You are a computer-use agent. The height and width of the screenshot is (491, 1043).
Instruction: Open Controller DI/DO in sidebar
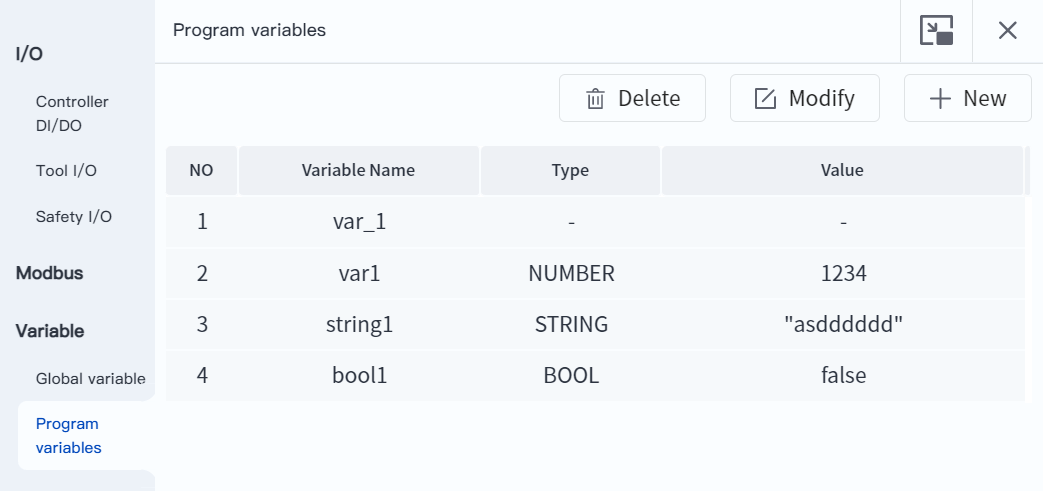[x=72, y=113]
